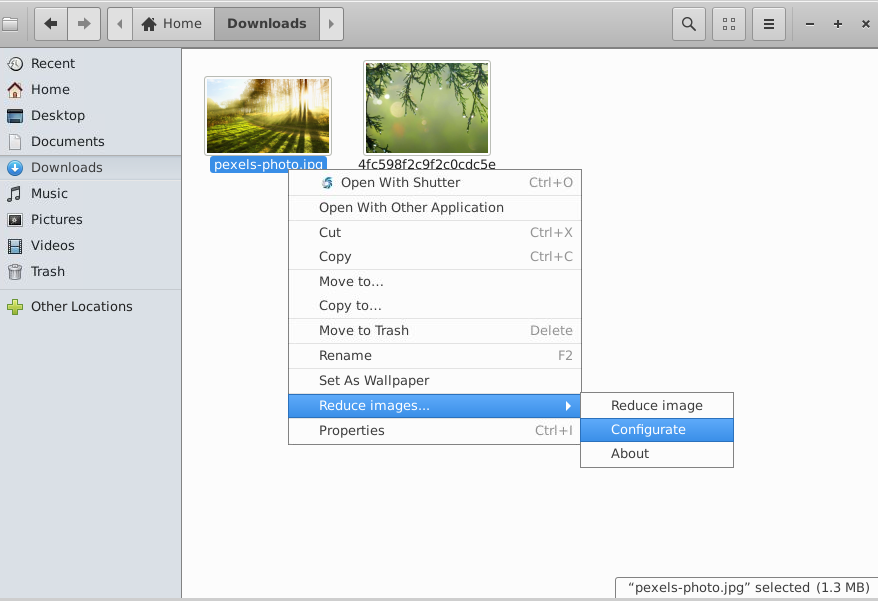Click the path bar left scroll arrow

click(x=120, y=24)
